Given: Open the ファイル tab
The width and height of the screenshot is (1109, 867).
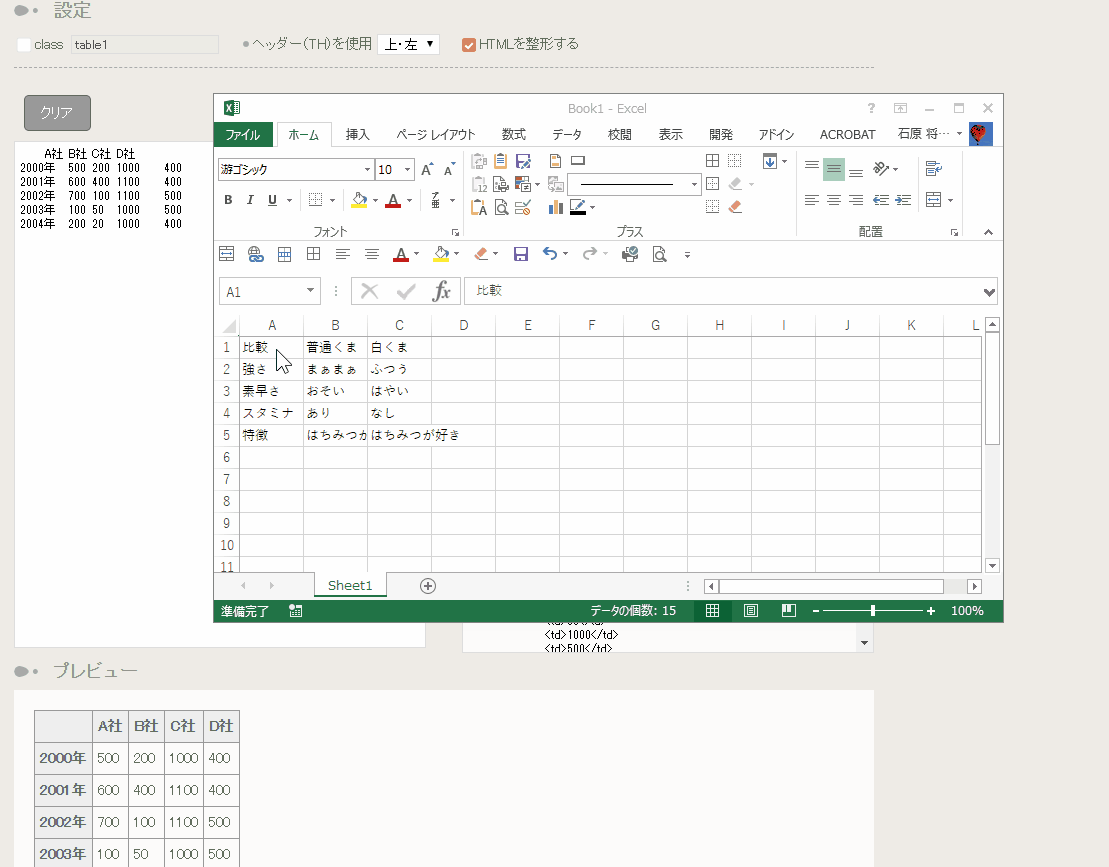Looking at the screenshot, I should click(x=243, y=134).
